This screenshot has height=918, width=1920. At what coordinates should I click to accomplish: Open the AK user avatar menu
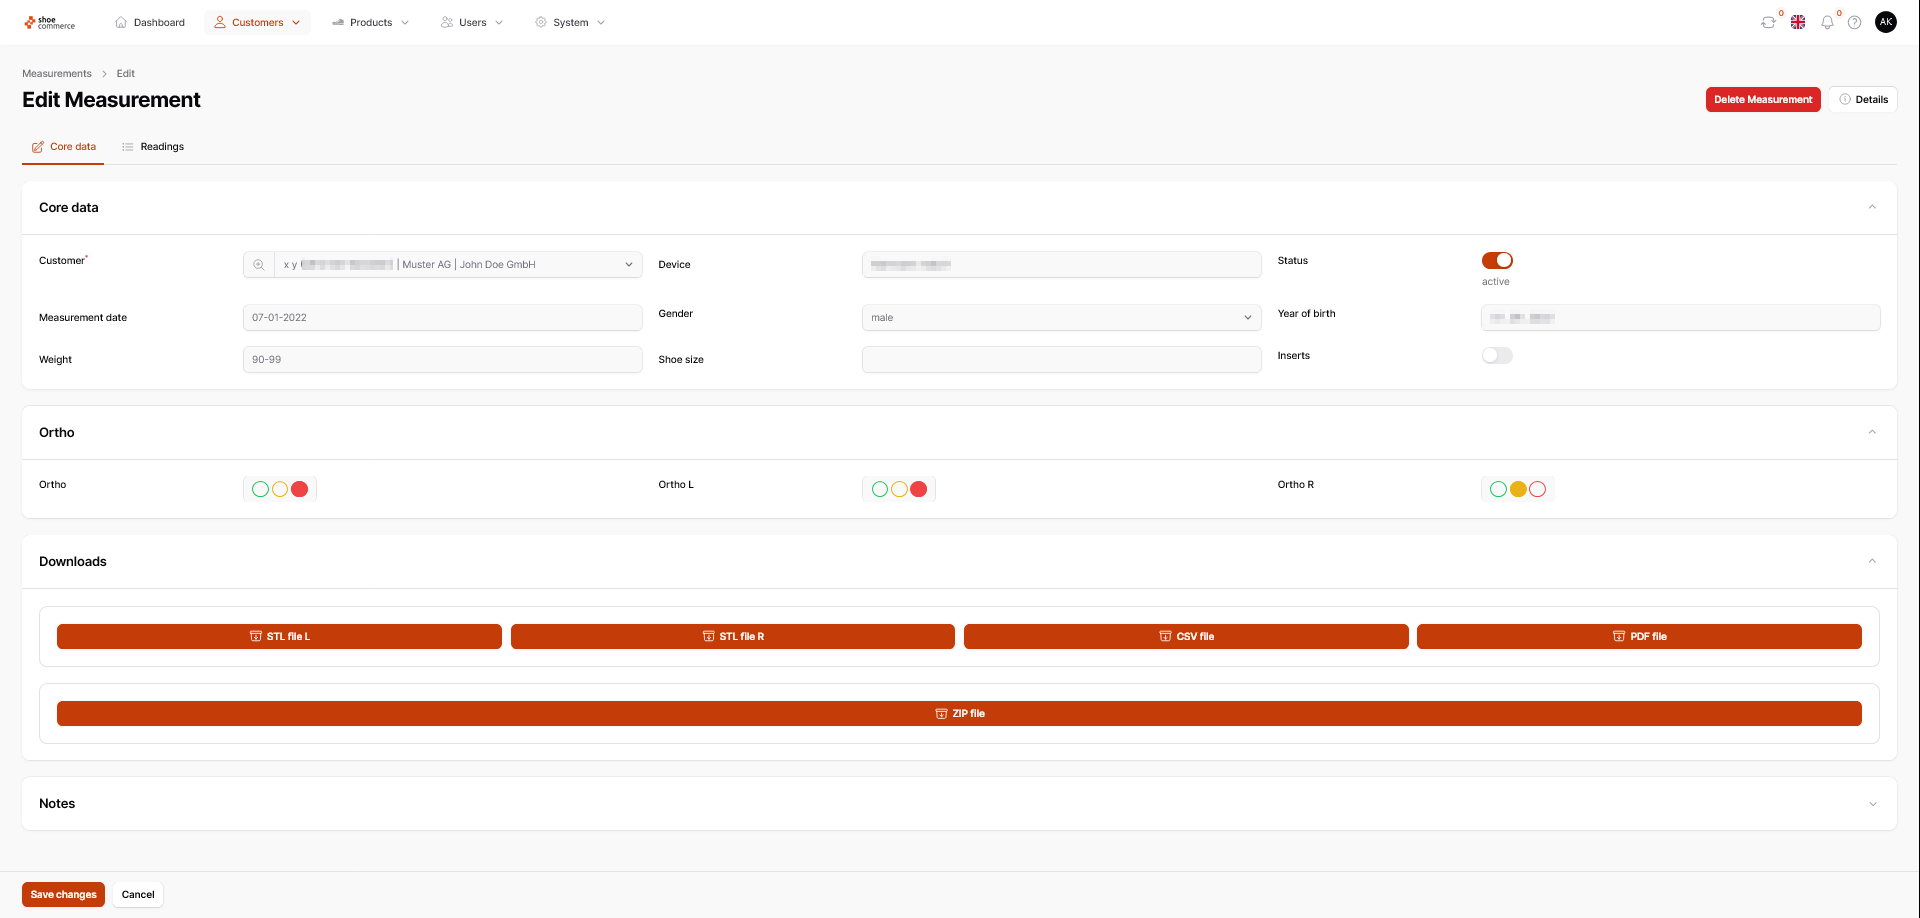click(x=1886, y=22)
